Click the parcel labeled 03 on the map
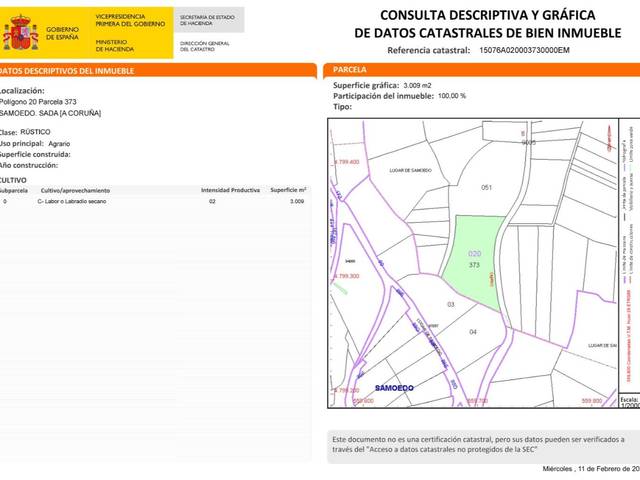This screenshot has width=640, height=480. [x=451, y=304]
